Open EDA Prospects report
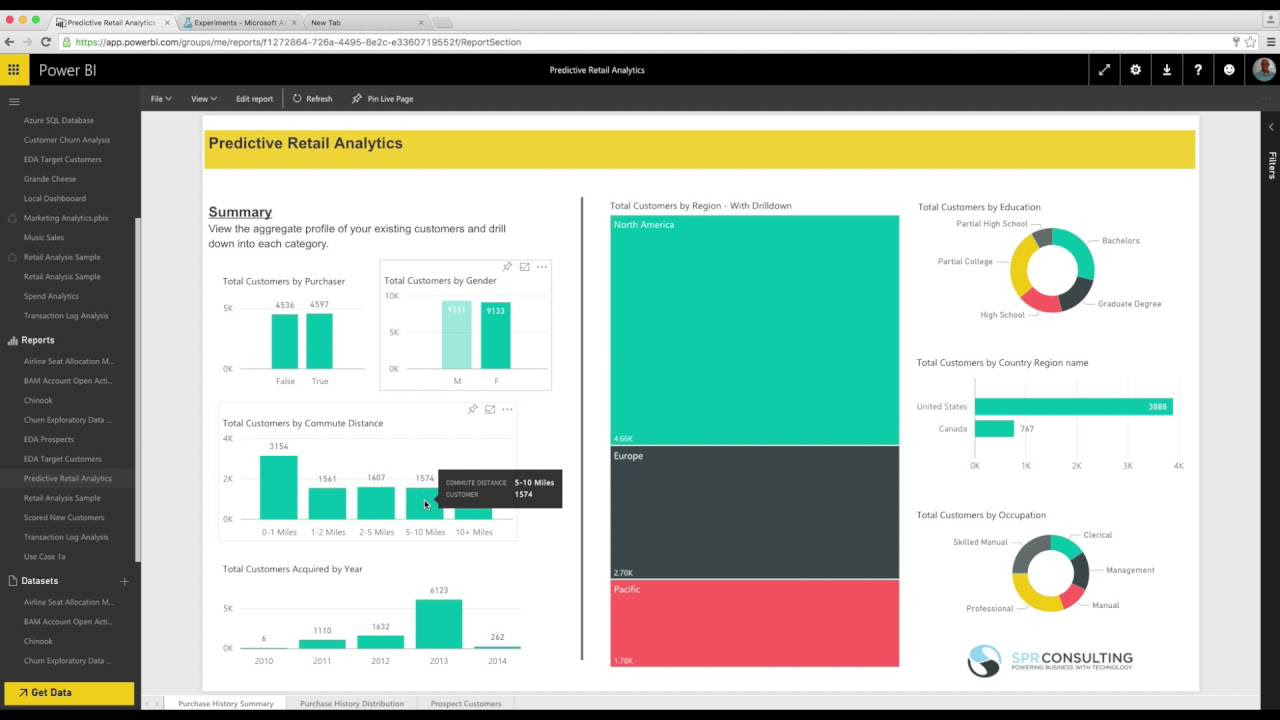Viewport: 1280px width, 720px height. (49, 439)
